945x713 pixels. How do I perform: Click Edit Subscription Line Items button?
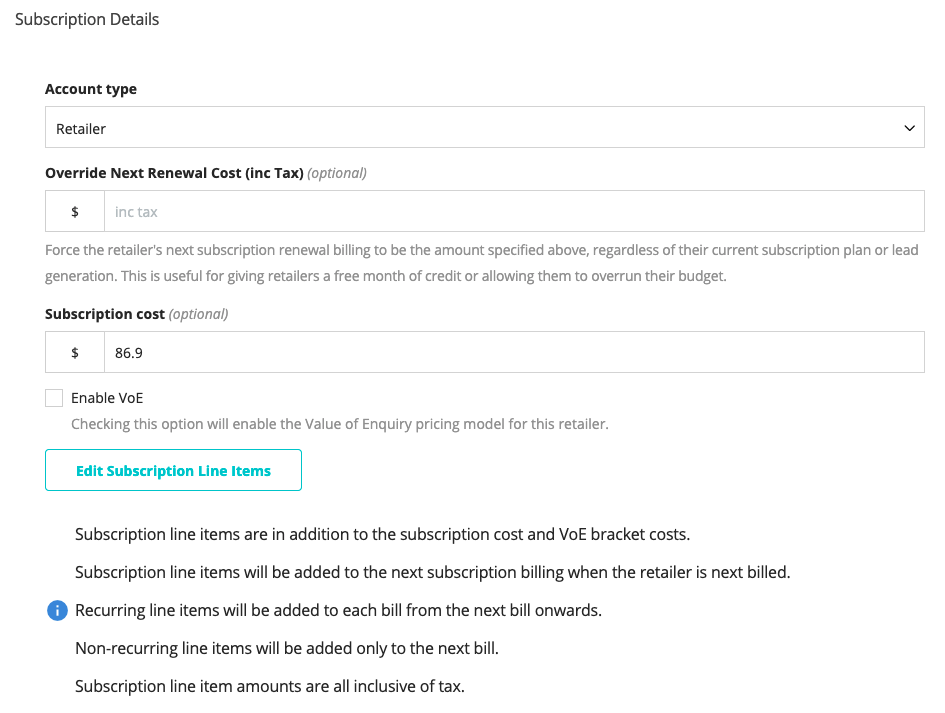[174, 470]
